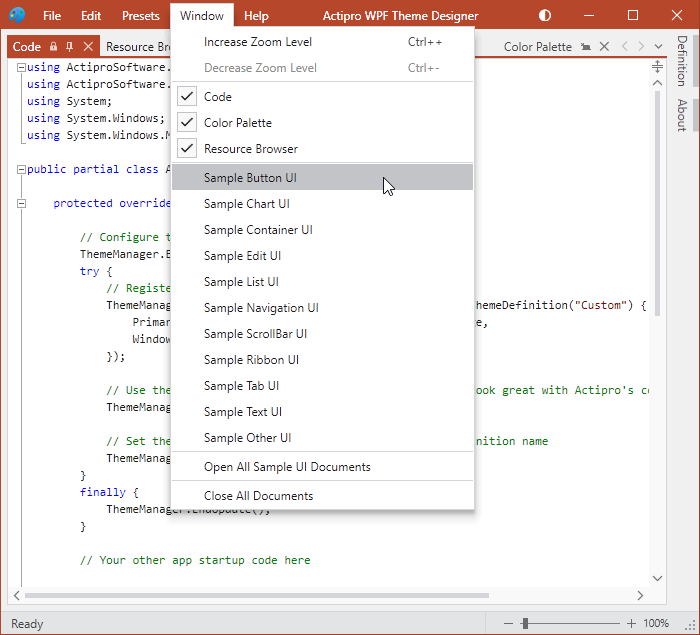Minimize the Theme Designer window
Viewport: 700px width, 635px height.
589,16
